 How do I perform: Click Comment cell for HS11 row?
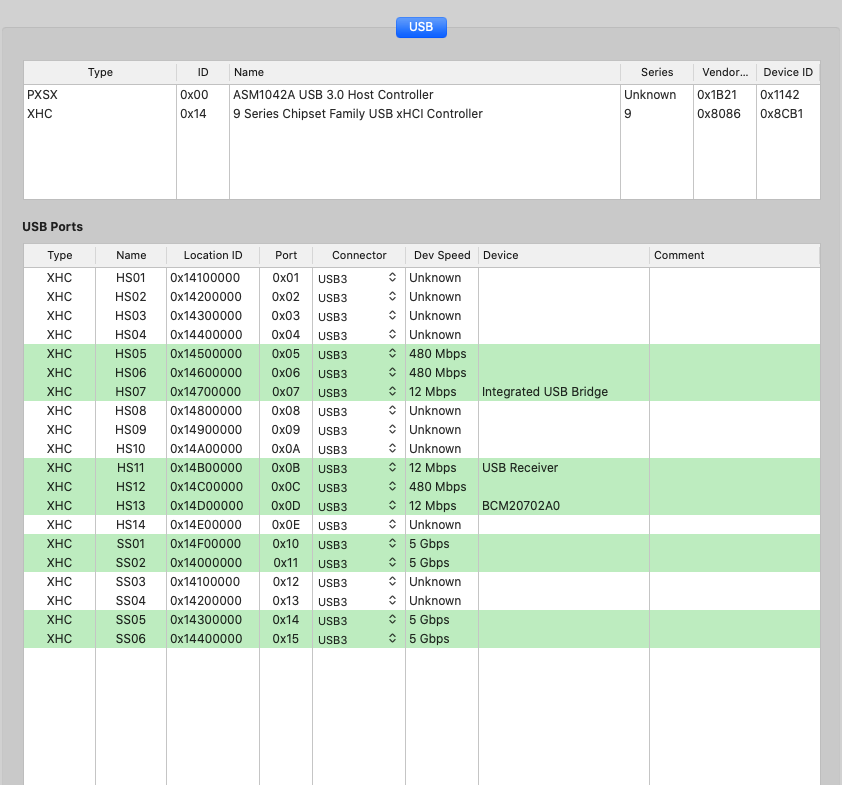[735, 468]
